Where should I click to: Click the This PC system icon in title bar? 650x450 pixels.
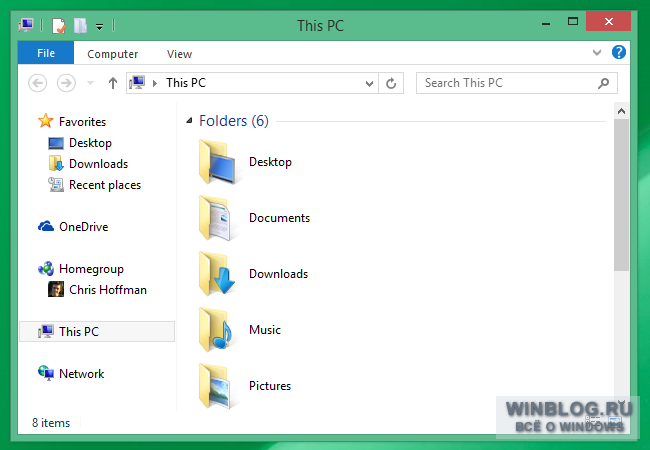click(26, 25)
